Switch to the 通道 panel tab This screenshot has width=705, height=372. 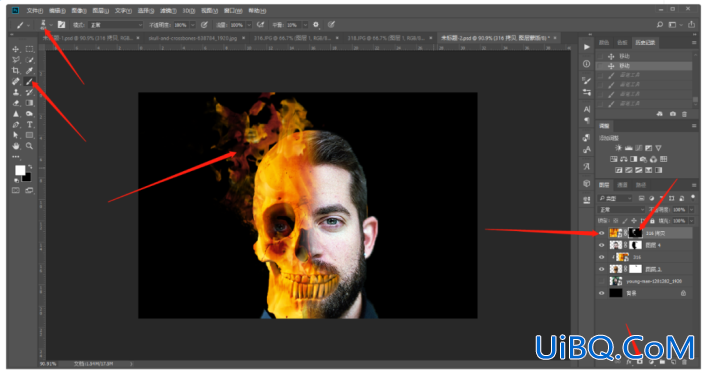point(622,185)
